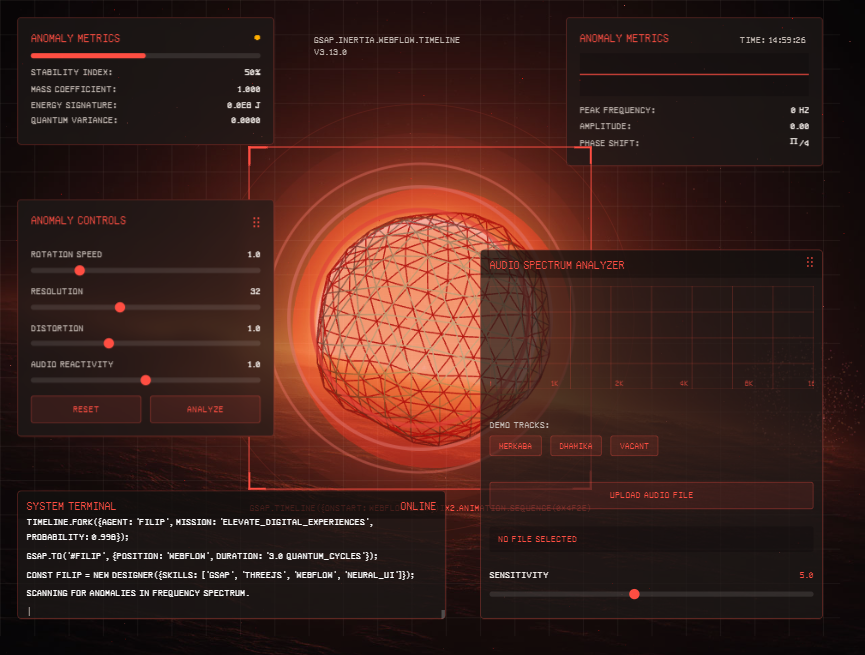865x655 pixels.
Task: Click the No File Selected field
Action: point(652,539)
